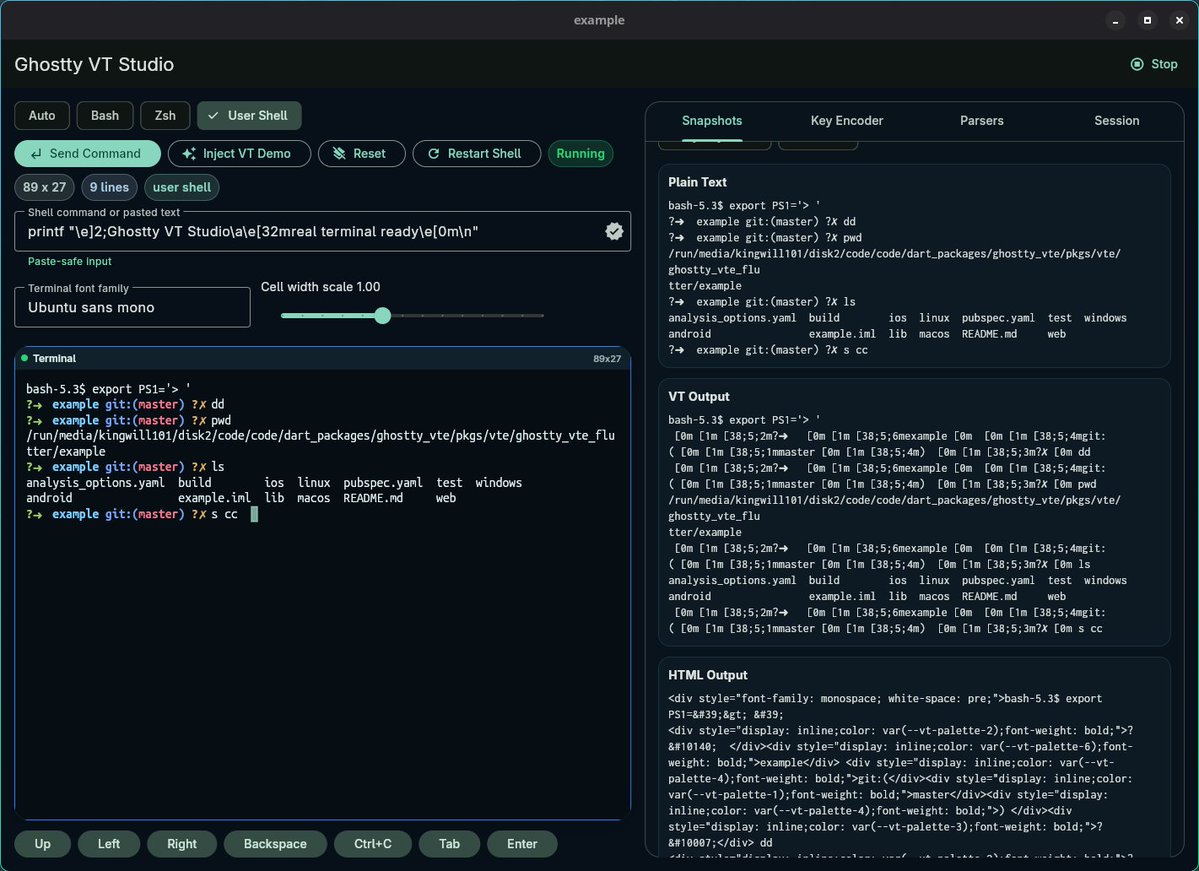The width and height of the screenshot is (1199, 871).
Task: Click the Ghostty VT Studio title
Action: point(94,64)
